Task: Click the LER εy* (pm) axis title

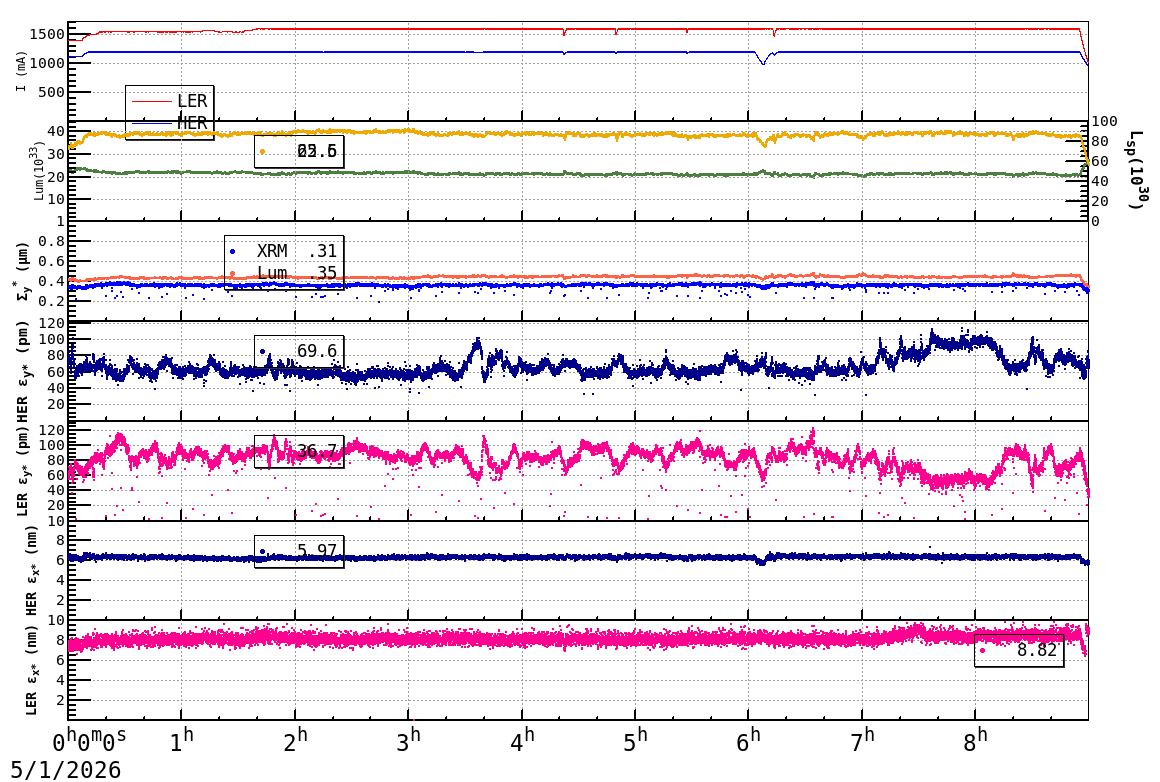Action: (22, 471)
